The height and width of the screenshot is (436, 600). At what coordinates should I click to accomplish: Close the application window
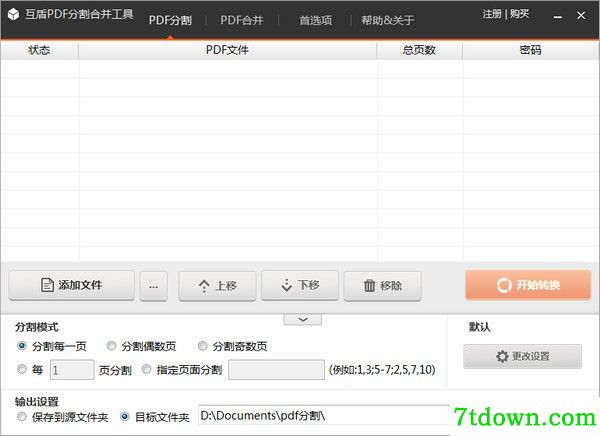point(581,15)
